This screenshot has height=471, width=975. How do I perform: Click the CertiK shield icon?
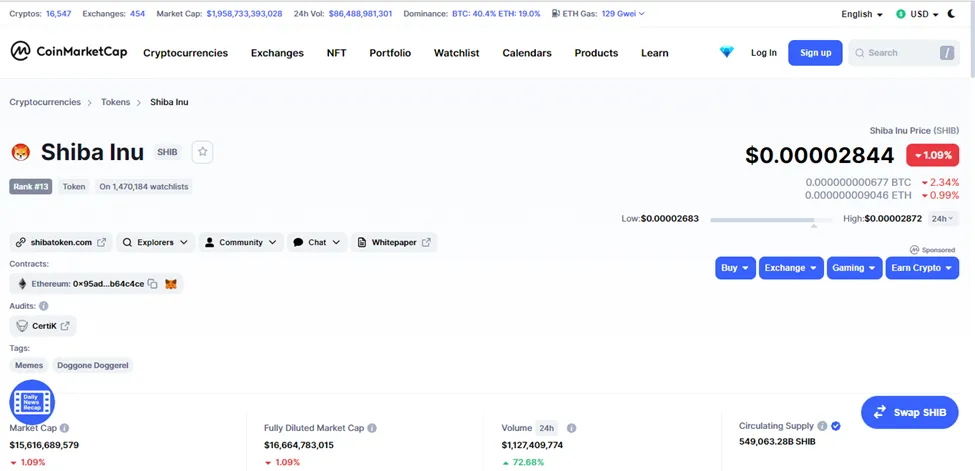point(22,326)
